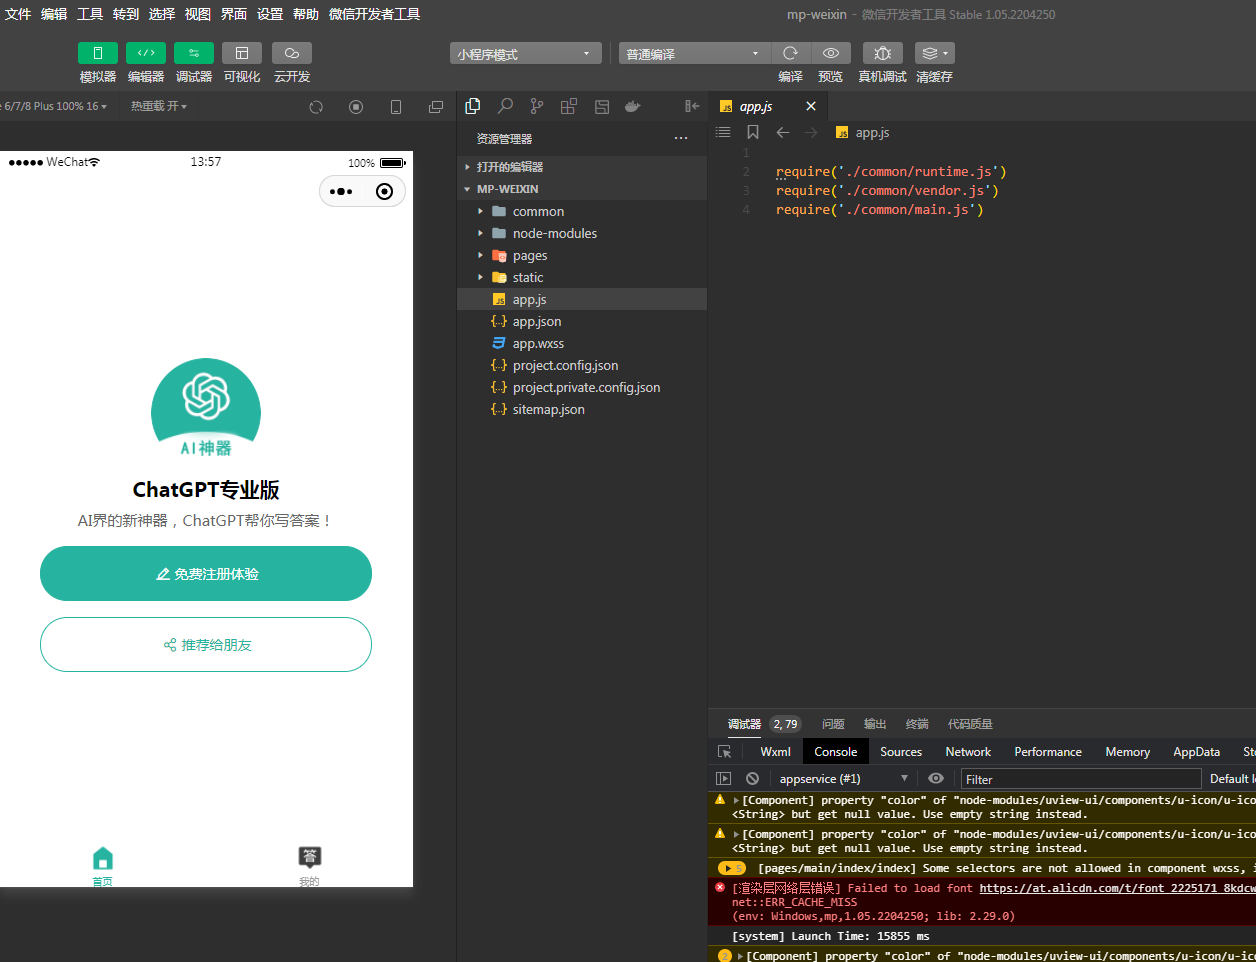Open the 云开发 cloud development button

click(x=292, y=53)
